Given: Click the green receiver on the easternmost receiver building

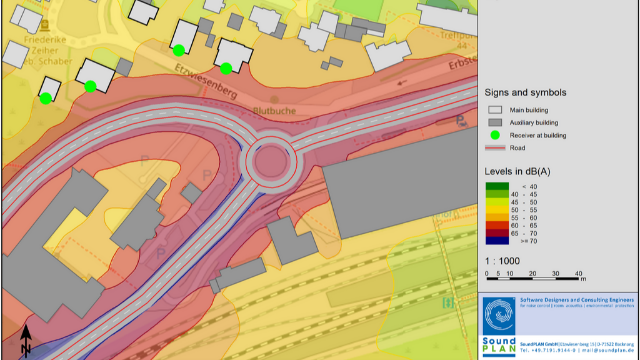Looking at the screenshot, I should coord(226,69).
